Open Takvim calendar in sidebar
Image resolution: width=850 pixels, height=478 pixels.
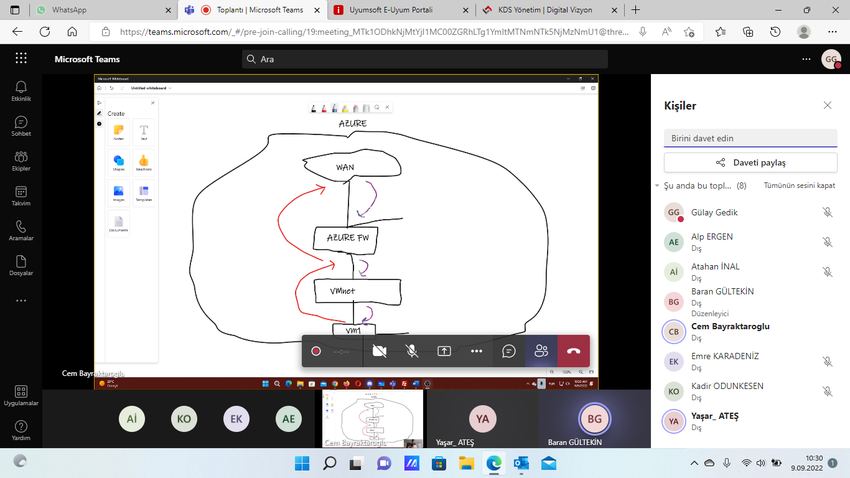pyautogui.click(x=21, y=196)
